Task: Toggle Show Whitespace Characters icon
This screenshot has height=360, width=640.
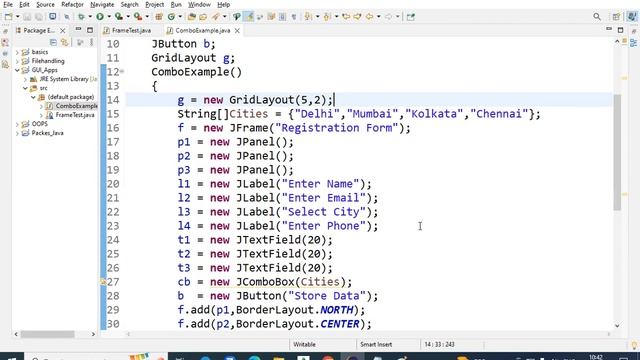Action: [x=294, y=17]
